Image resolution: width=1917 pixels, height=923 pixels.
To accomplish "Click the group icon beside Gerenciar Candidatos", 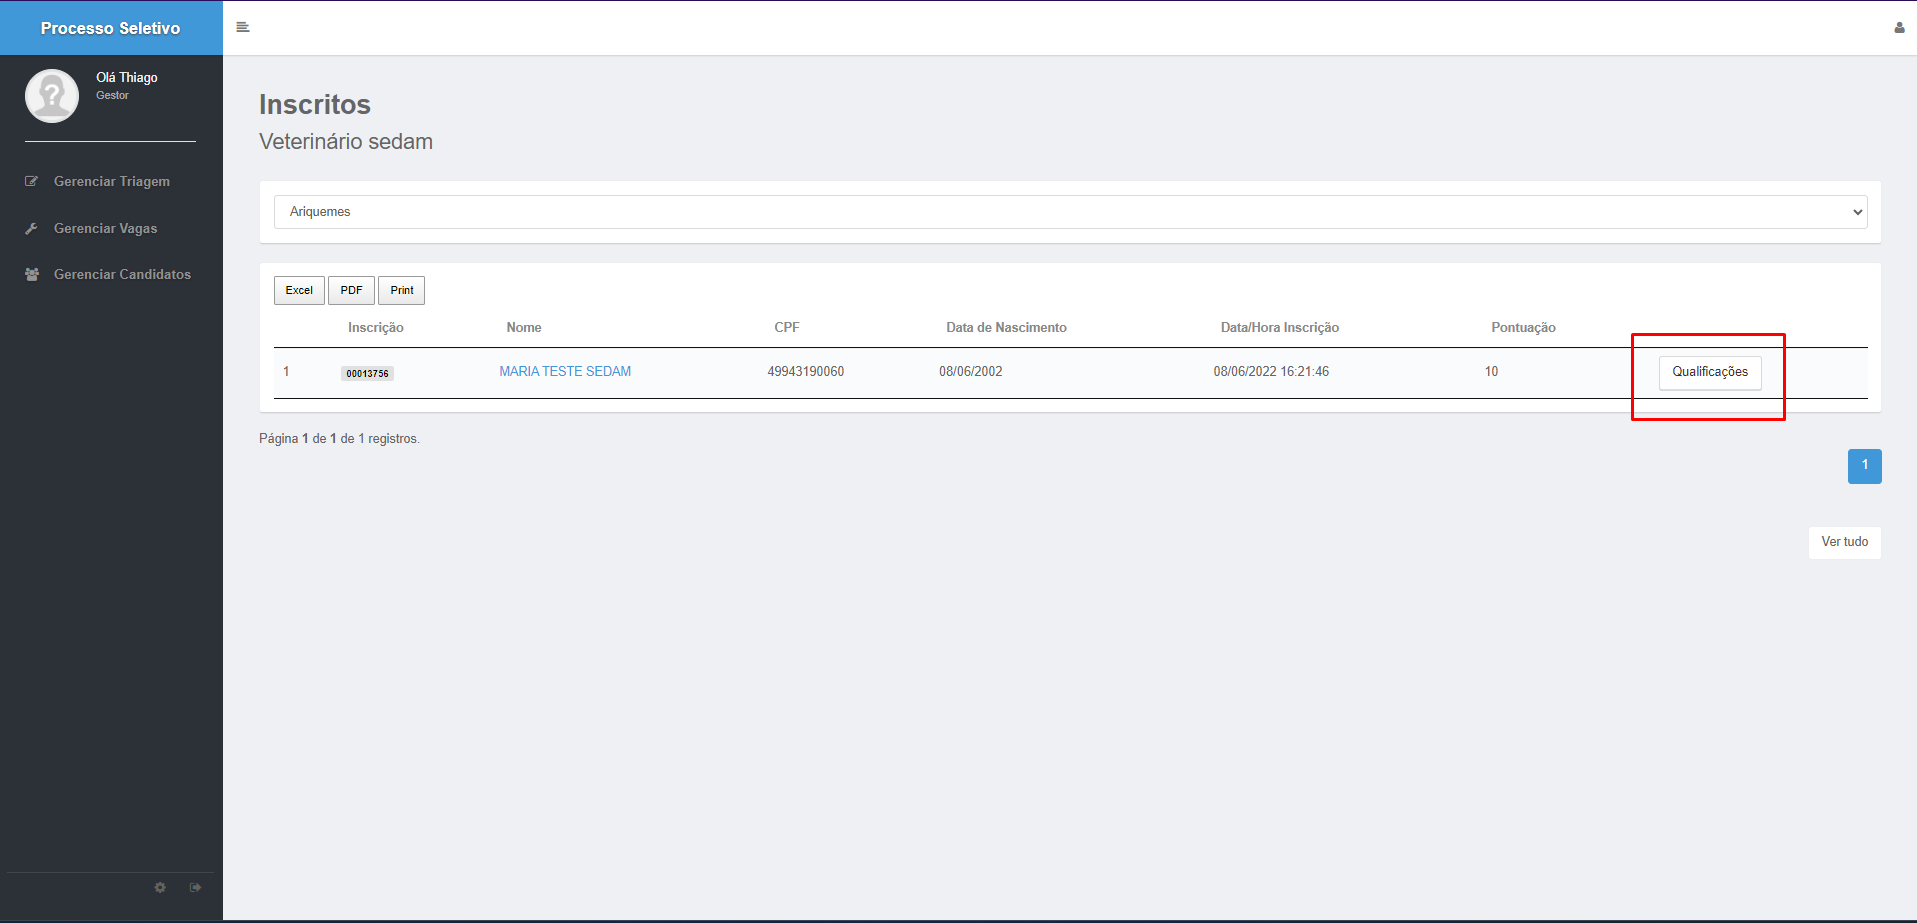I will tap(32, 274).
